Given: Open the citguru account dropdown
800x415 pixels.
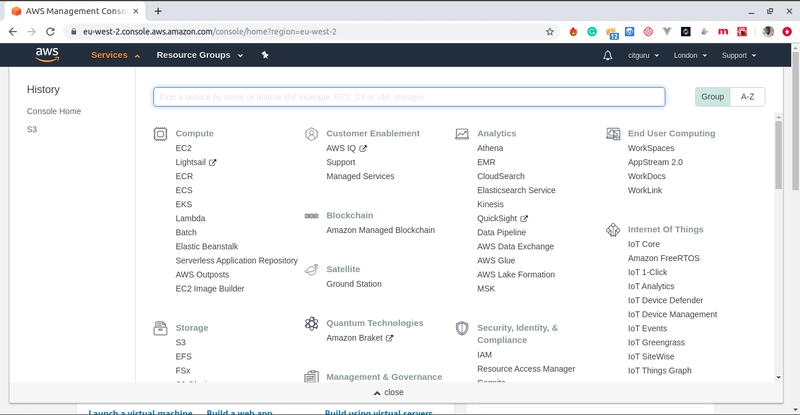Looking at the screenshot, I should 643,55.
